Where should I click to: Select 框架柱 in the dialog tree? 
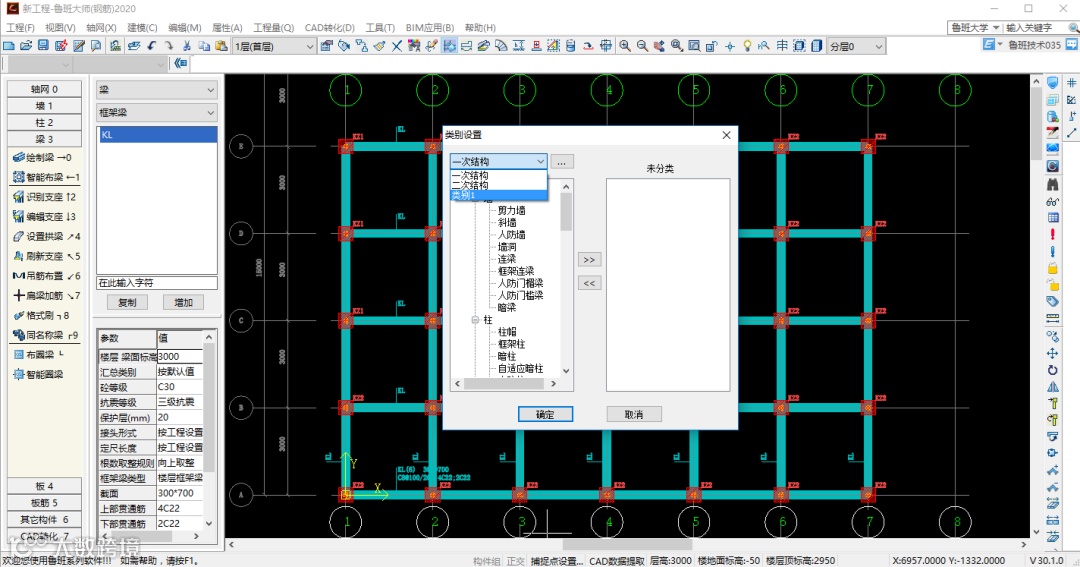(511, 344)
